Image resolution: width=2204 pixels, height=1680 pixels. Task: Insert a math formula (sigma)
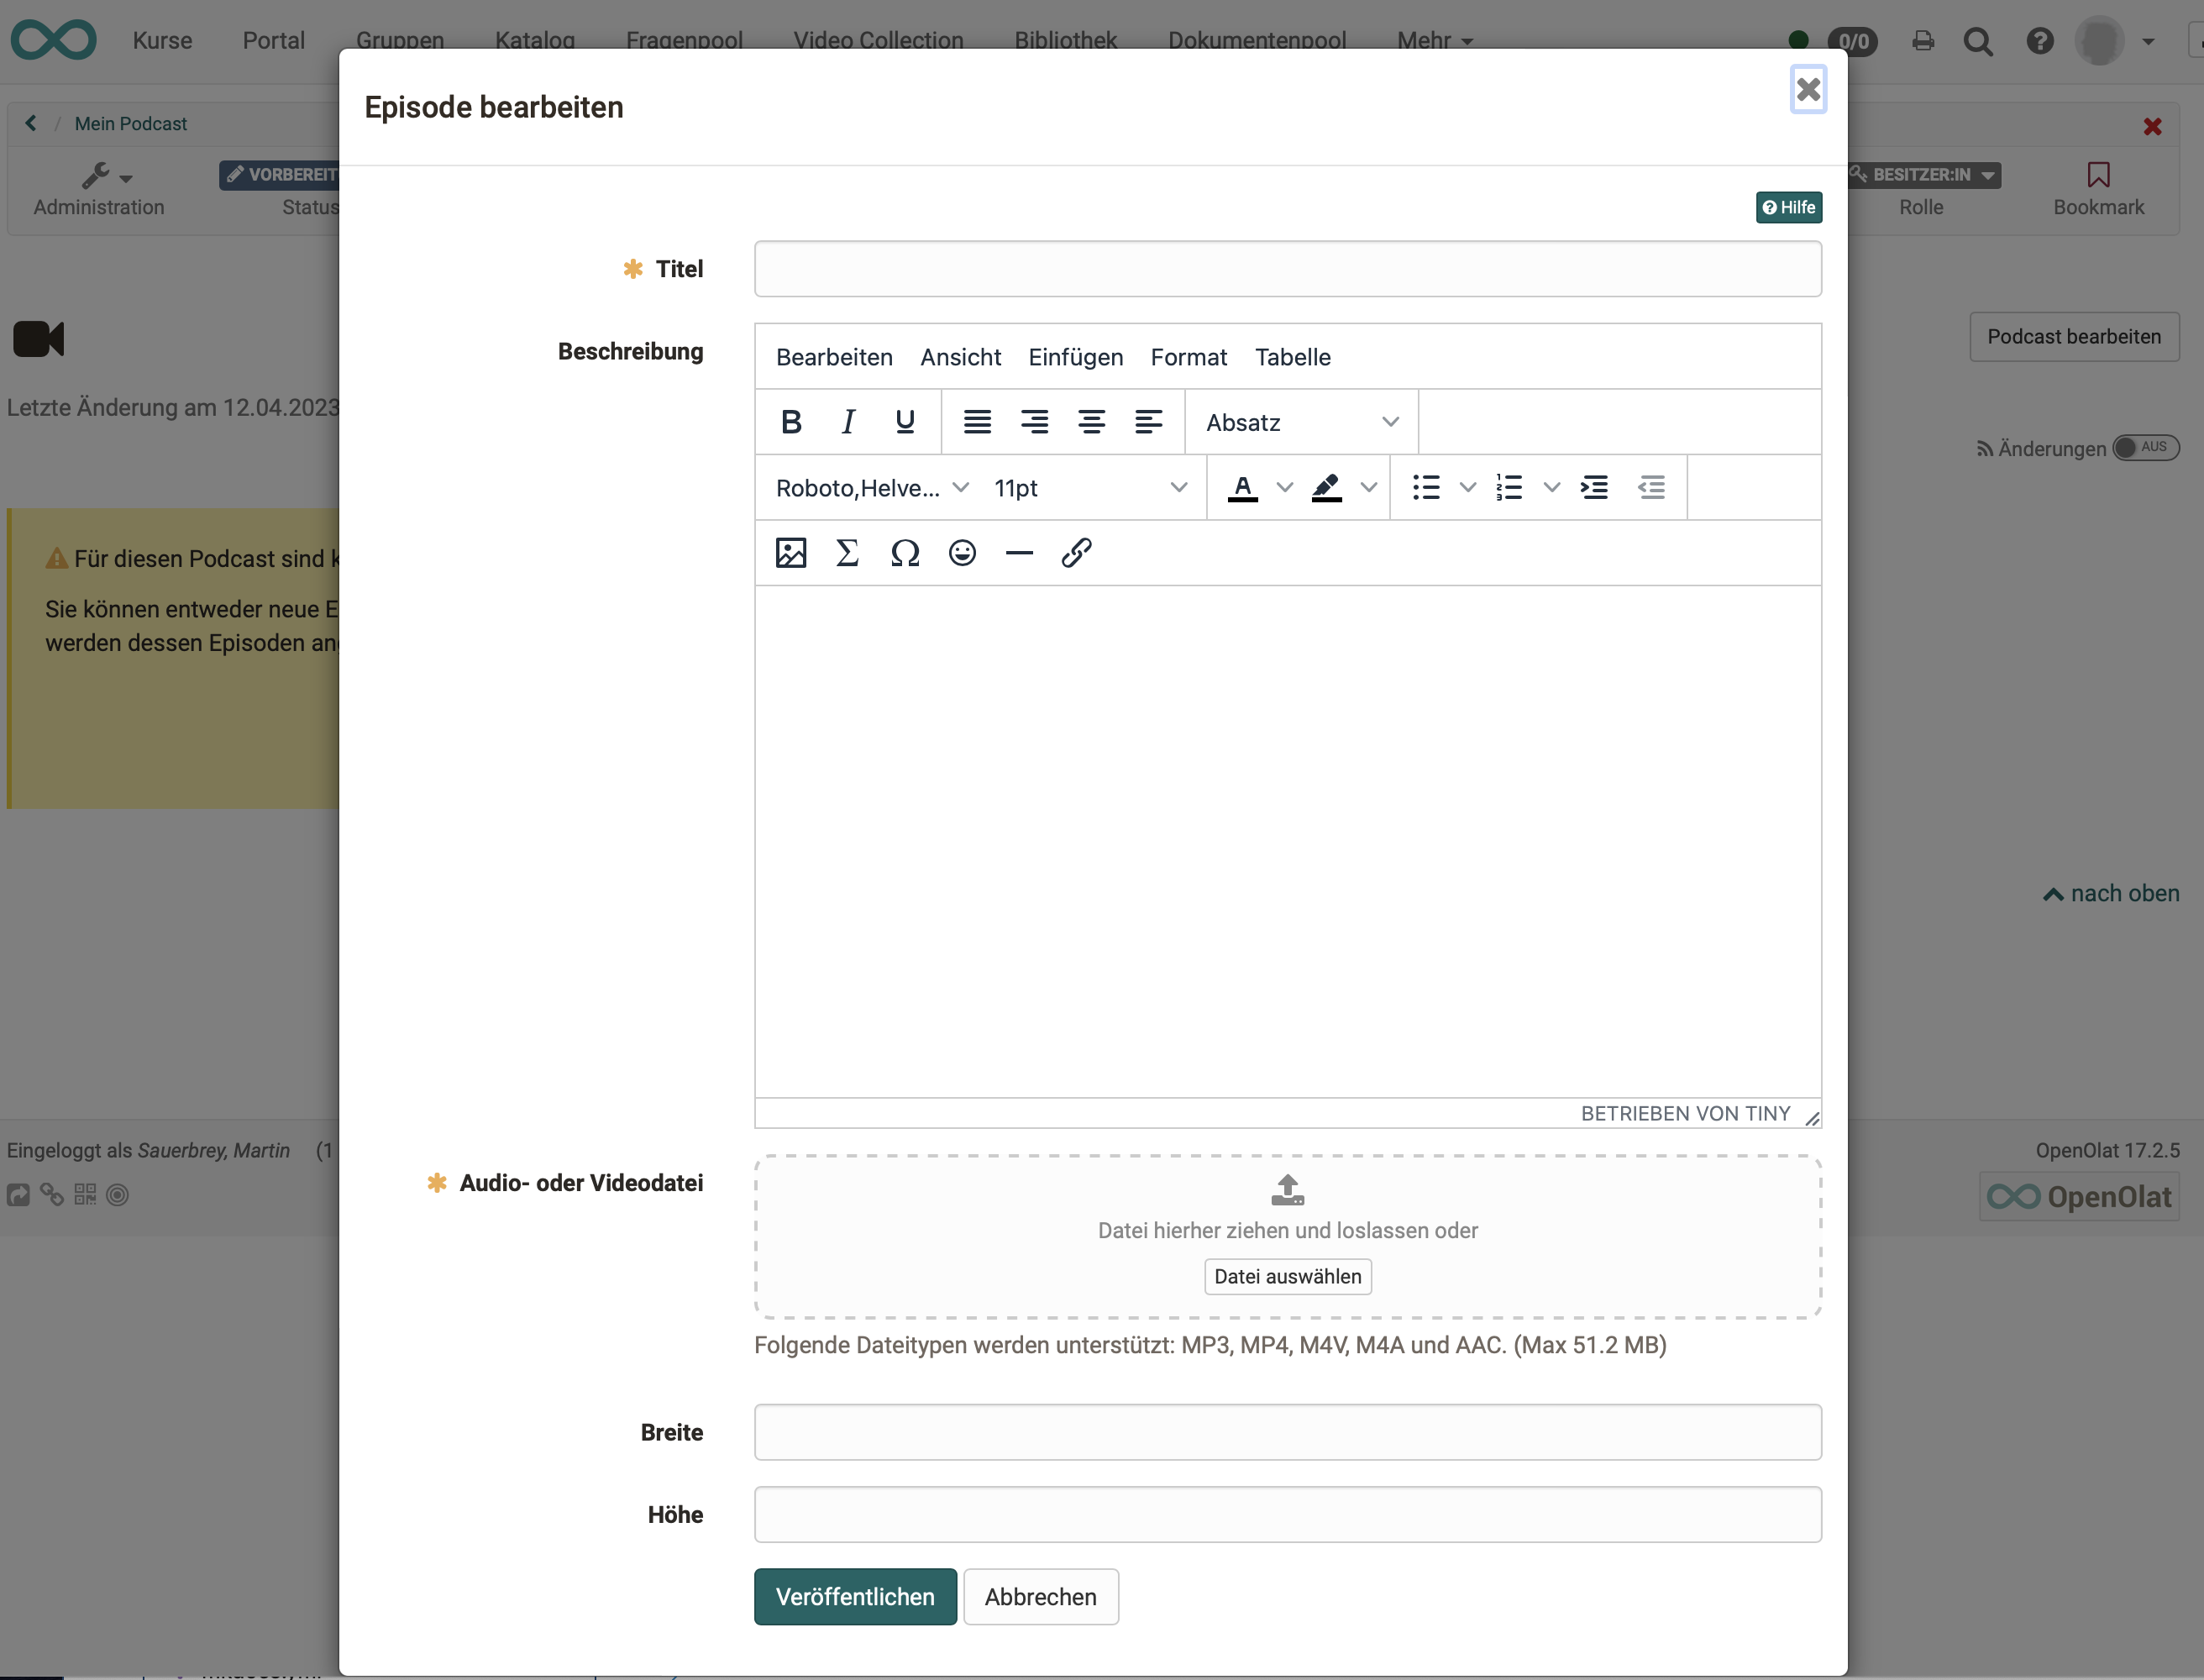pos(848,553)
